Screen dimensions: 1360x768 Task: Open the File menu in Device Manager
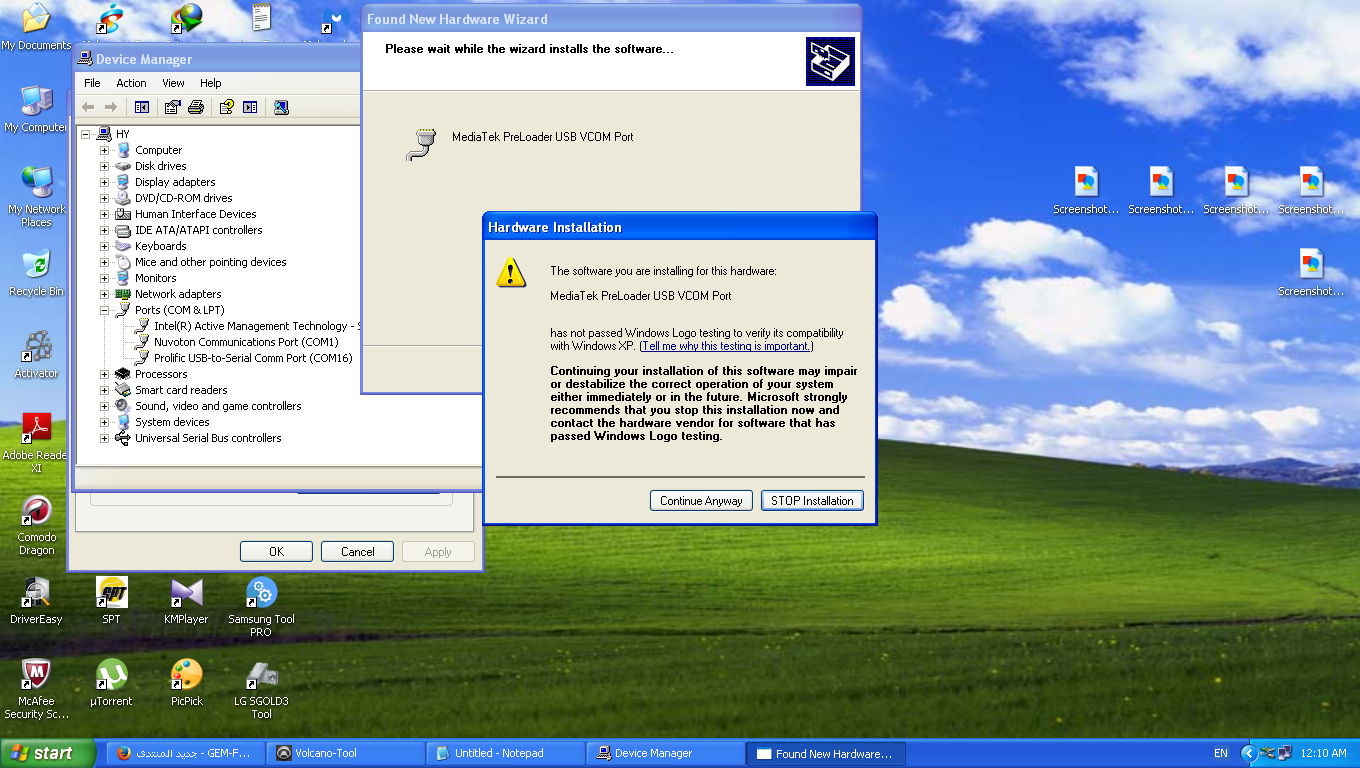[x=92, y=83]
